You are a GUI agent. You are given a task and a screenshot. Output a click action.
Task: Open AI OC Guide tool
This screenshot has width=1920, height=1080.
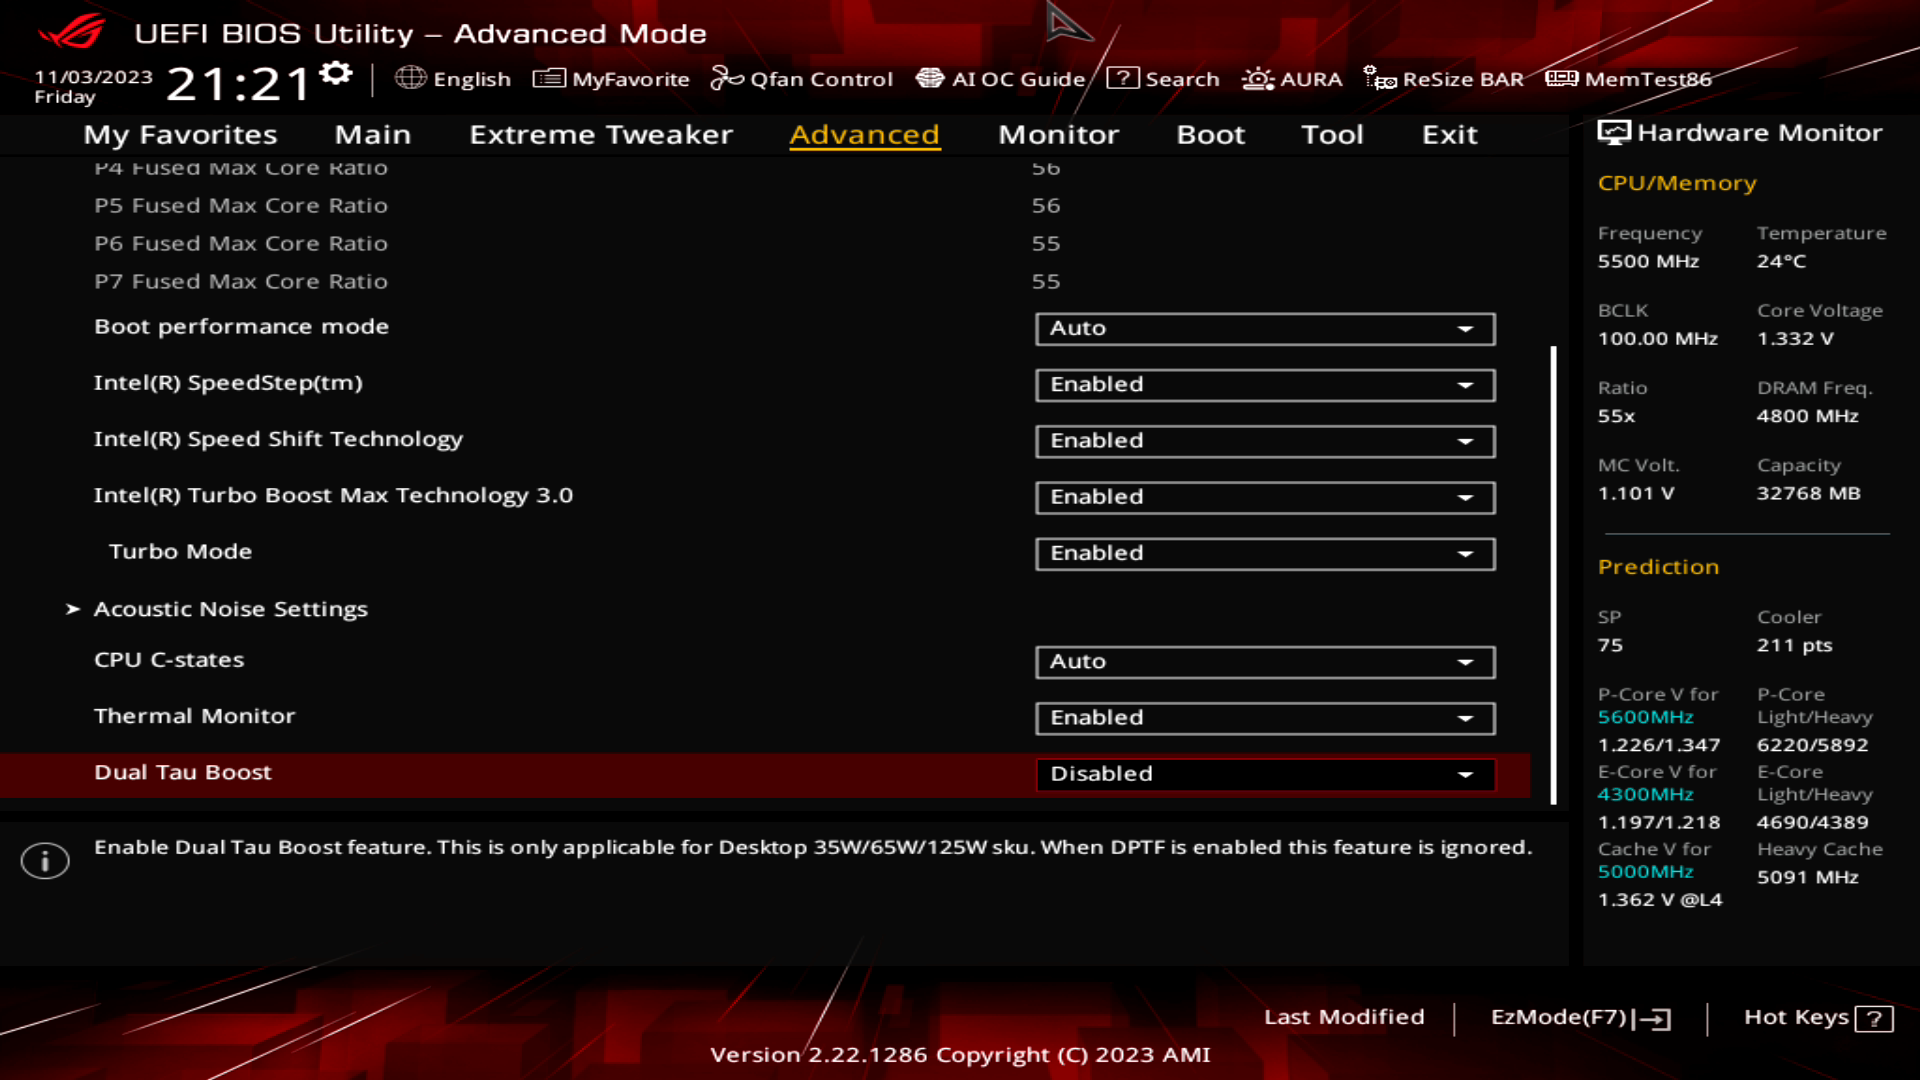[1002, 79]
